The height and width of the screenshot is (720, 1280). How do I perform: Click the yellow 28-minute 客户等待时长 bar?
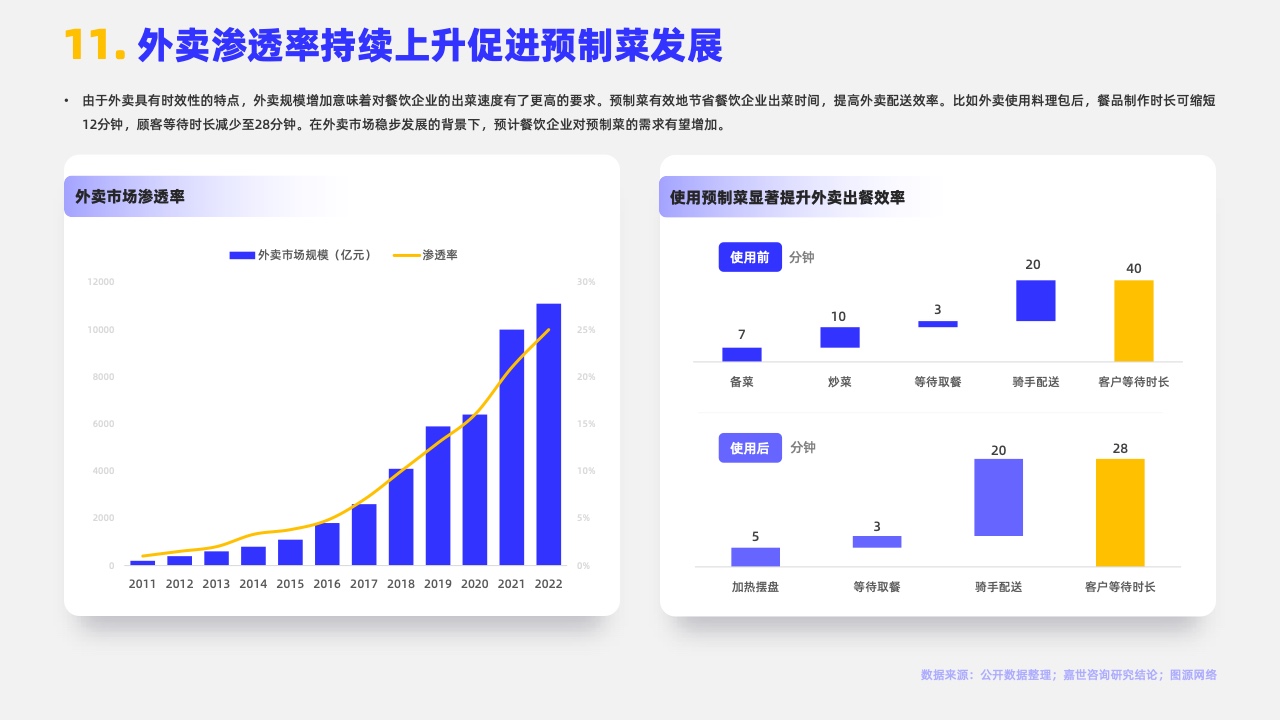coord(1119,512)
